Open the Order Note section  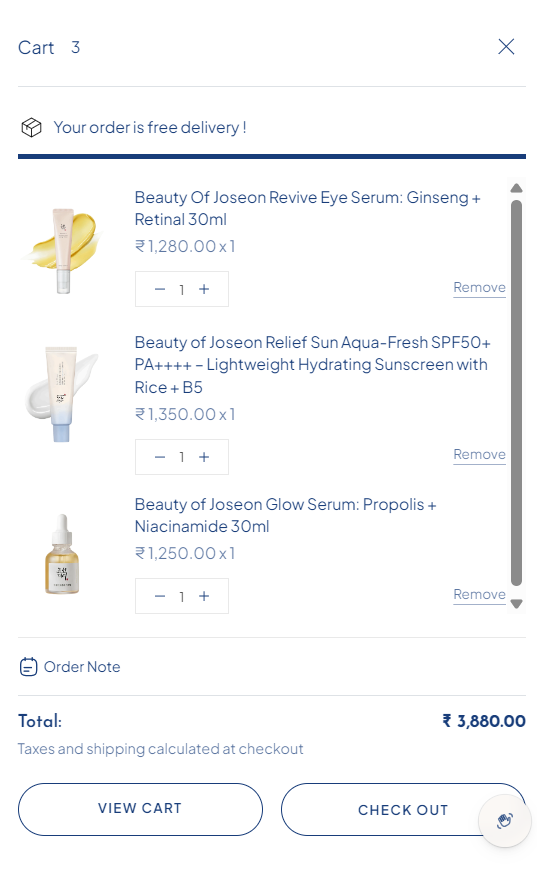pyautogui.click(x=70, y=667)
